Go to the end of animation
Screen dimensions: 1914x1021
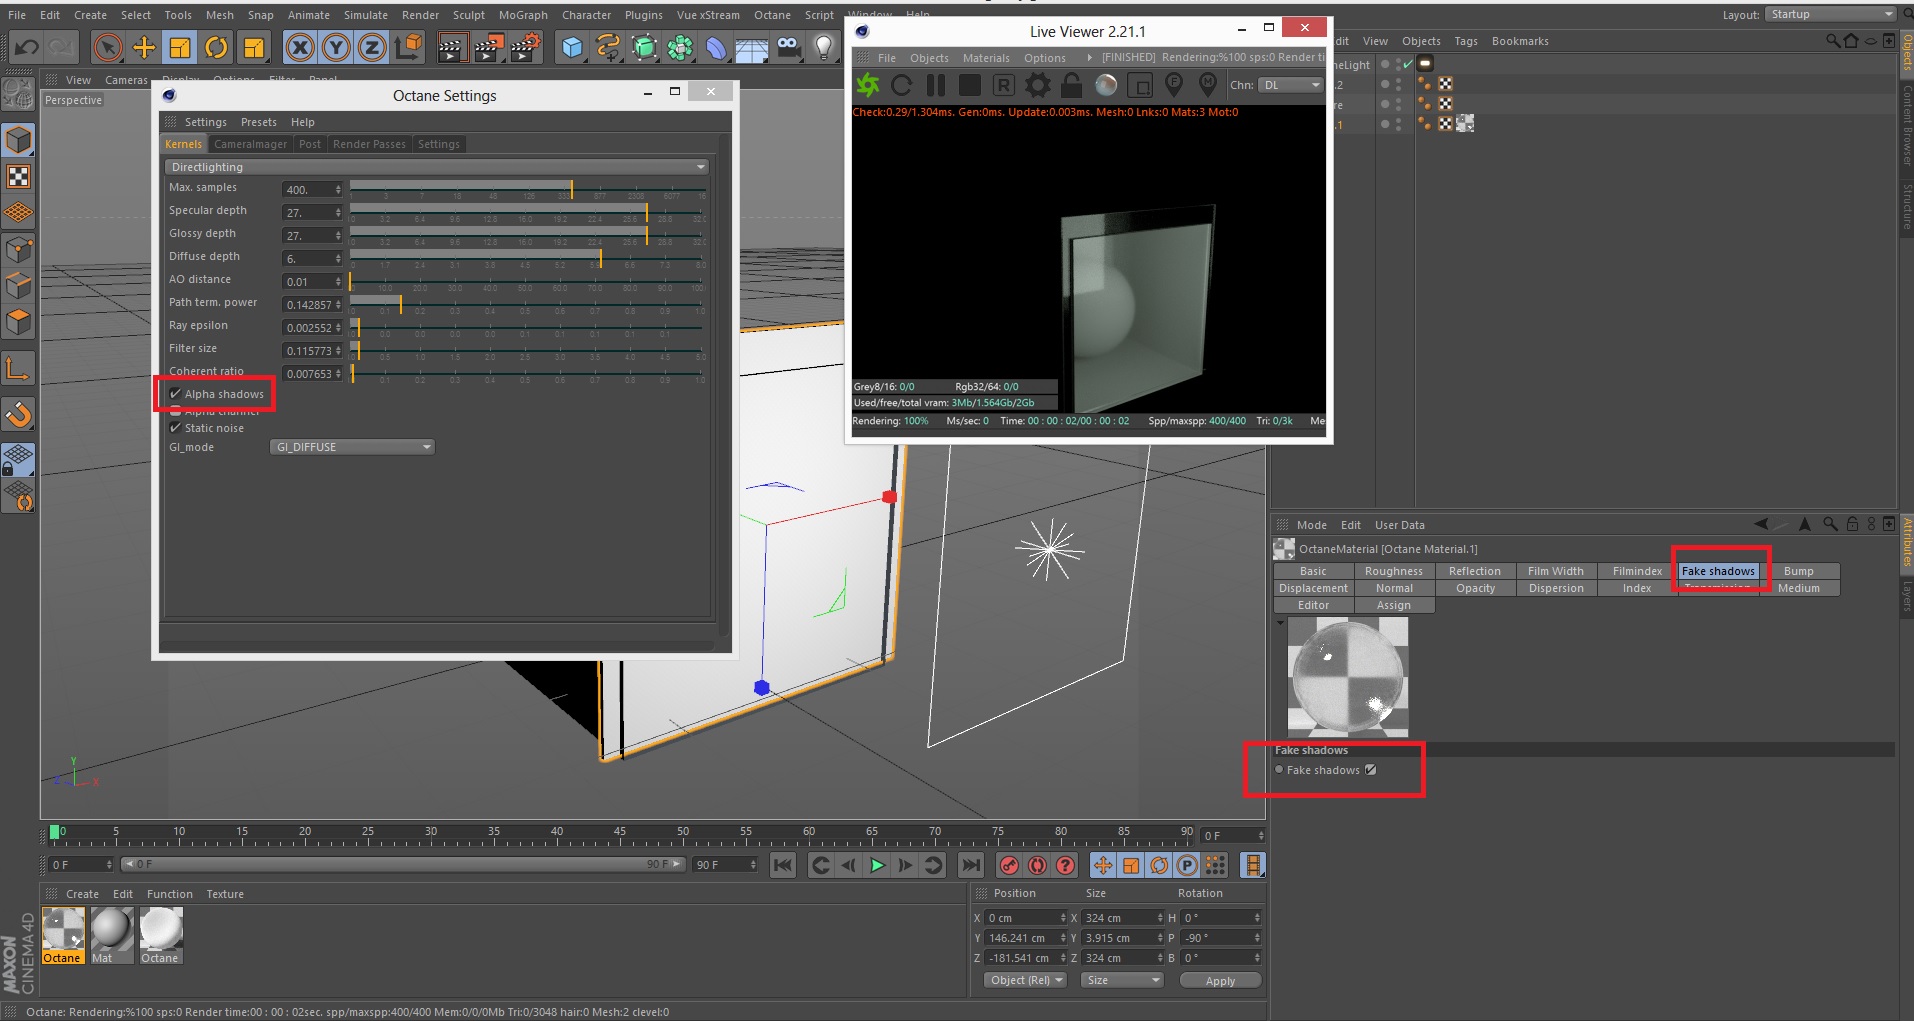pyautogui.click(x=970, y=865)
